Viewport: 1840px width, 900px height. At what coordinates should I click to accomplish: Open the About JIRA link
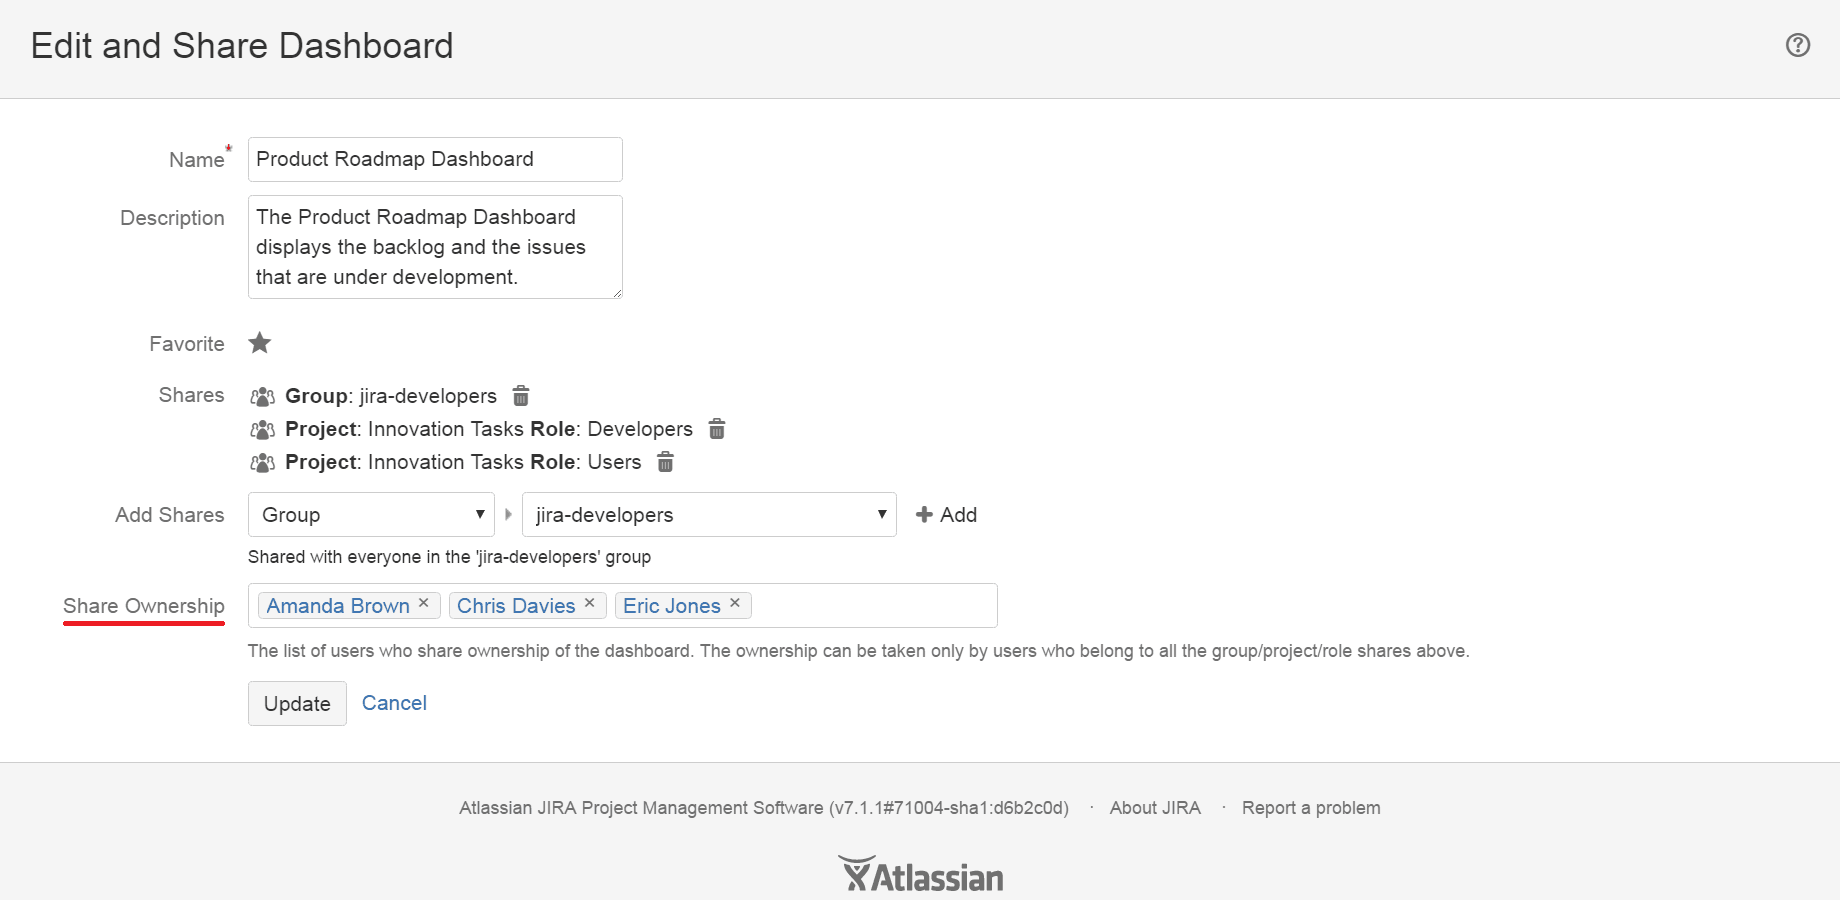point(1155,808)
